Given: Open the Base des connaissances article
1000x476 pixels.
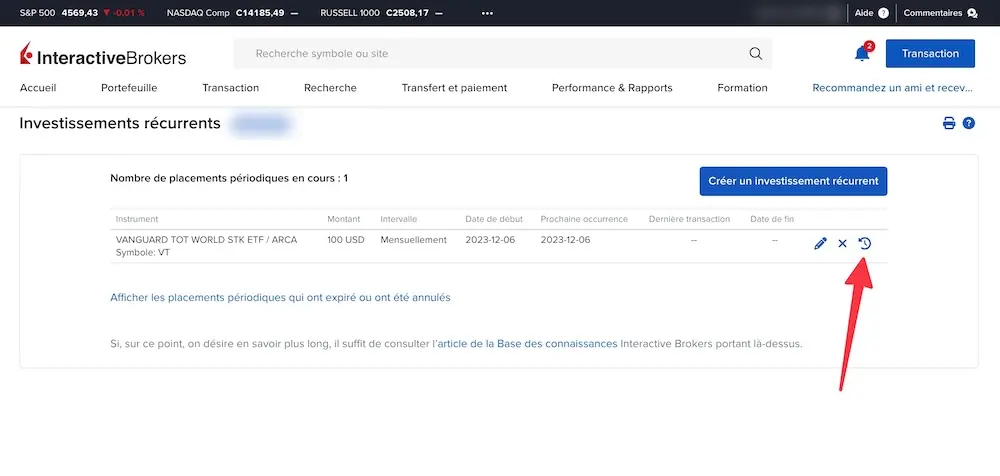Looking at the screenshot, I should pyautogui.click(x=527, y=344).
